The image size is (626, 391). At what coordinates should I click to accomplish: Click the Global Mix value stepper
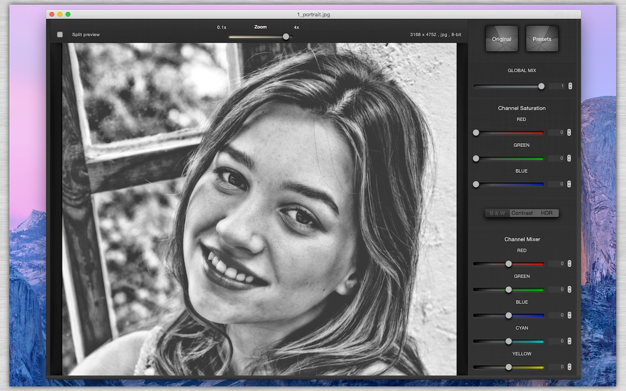pyautogui.click(x=570, y=86)
